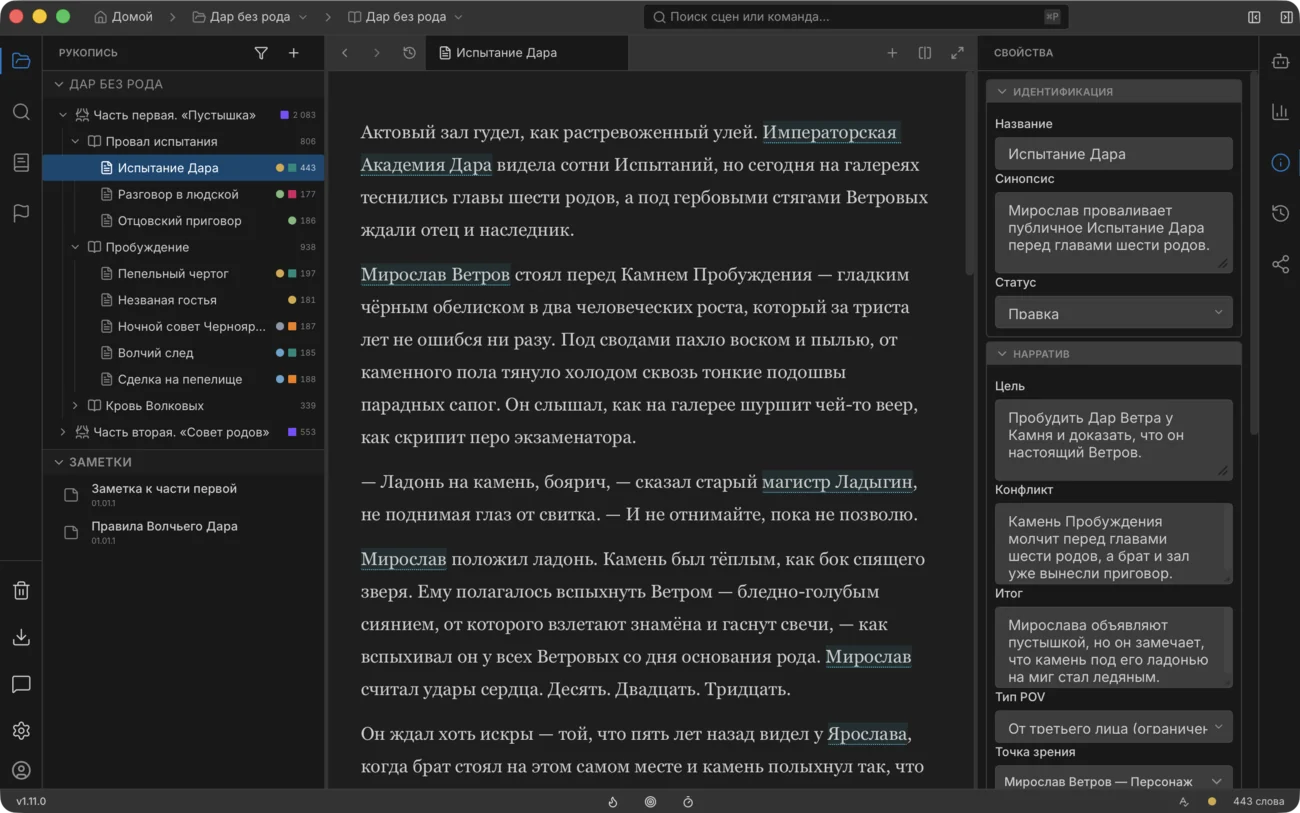
Task: Open the statistics bar chart icon
Action: [1280, 112]
